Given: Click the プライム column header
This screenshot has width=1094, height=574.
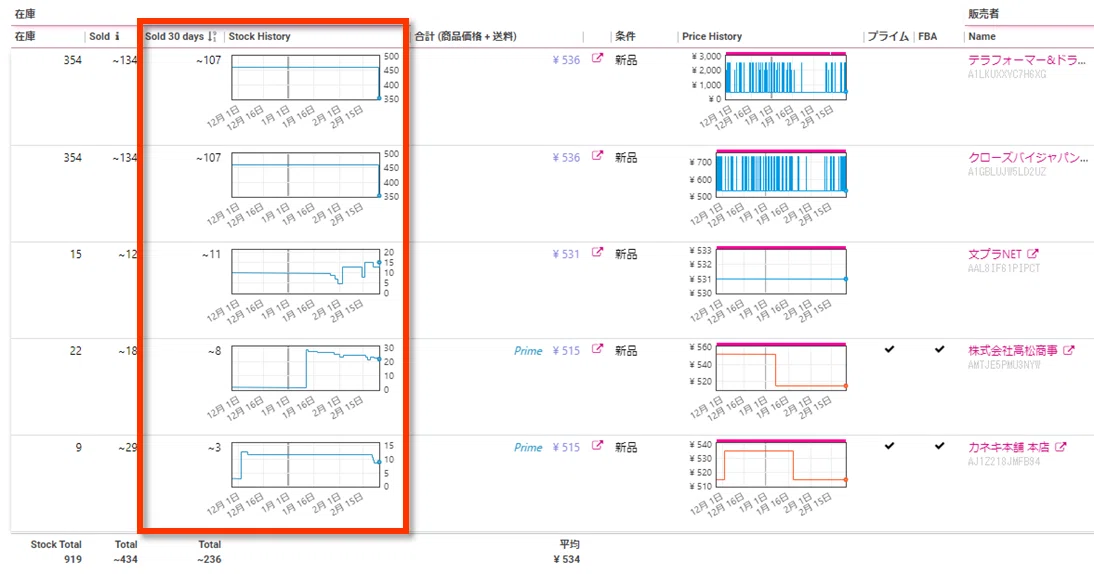Looking at the screenshot, I should pos(887,36).
